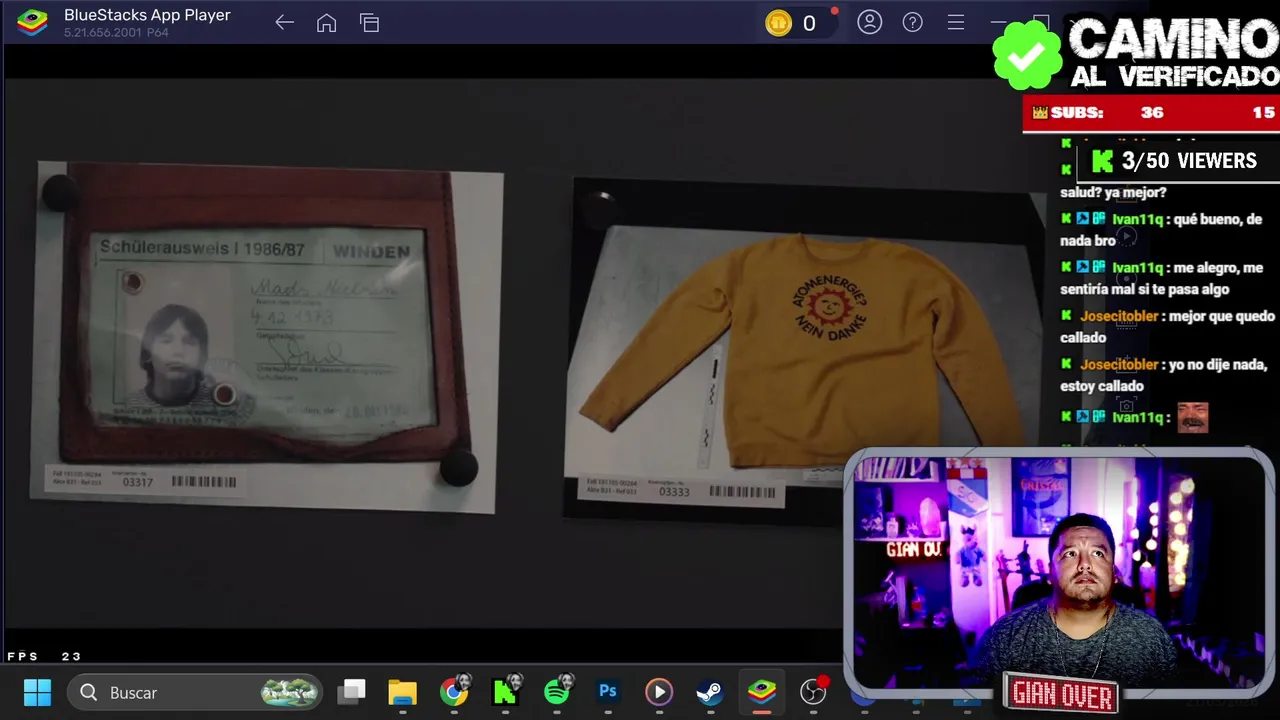Open Task View from the taskbar

pos(351,692)
